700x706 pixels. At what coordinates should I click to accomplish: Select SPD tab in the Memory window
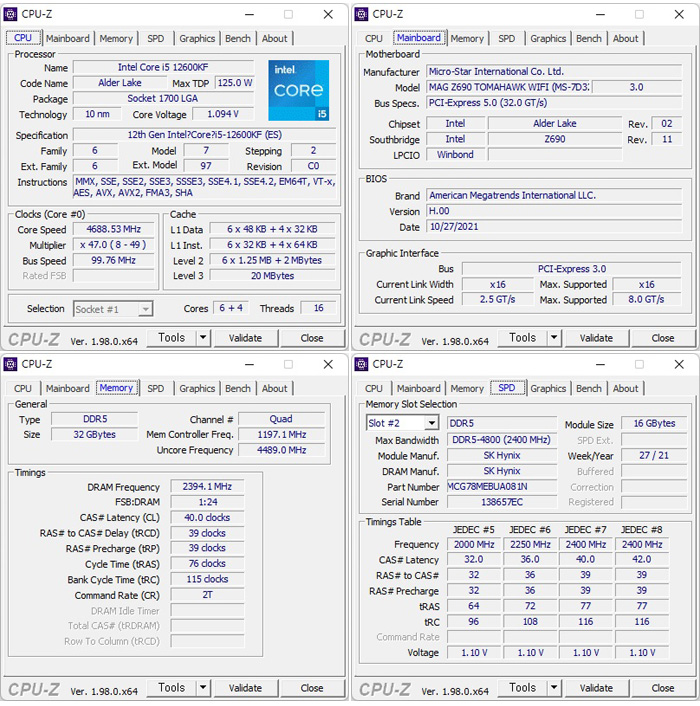click(156, 389)
